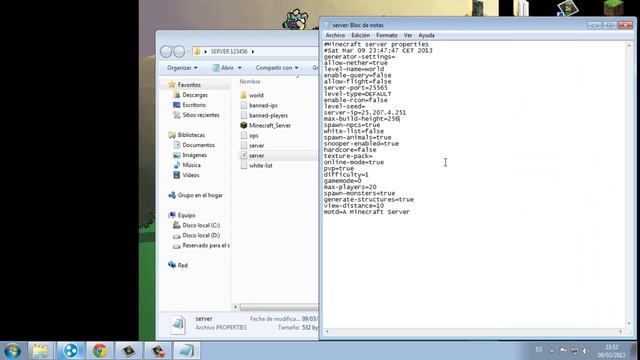Screen dimensions: 640x360
Task: Click Notepad horizontal scrollbar left arrow
Action: pos(327,332)
